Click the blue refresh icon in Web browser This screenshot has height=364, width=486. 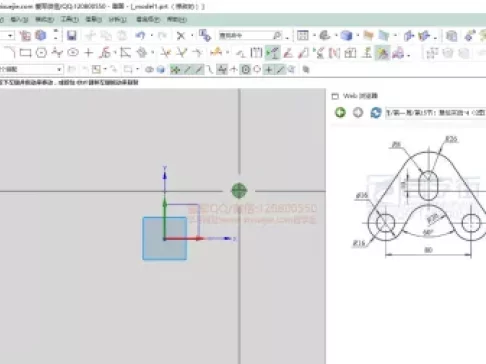click(376, 113)
